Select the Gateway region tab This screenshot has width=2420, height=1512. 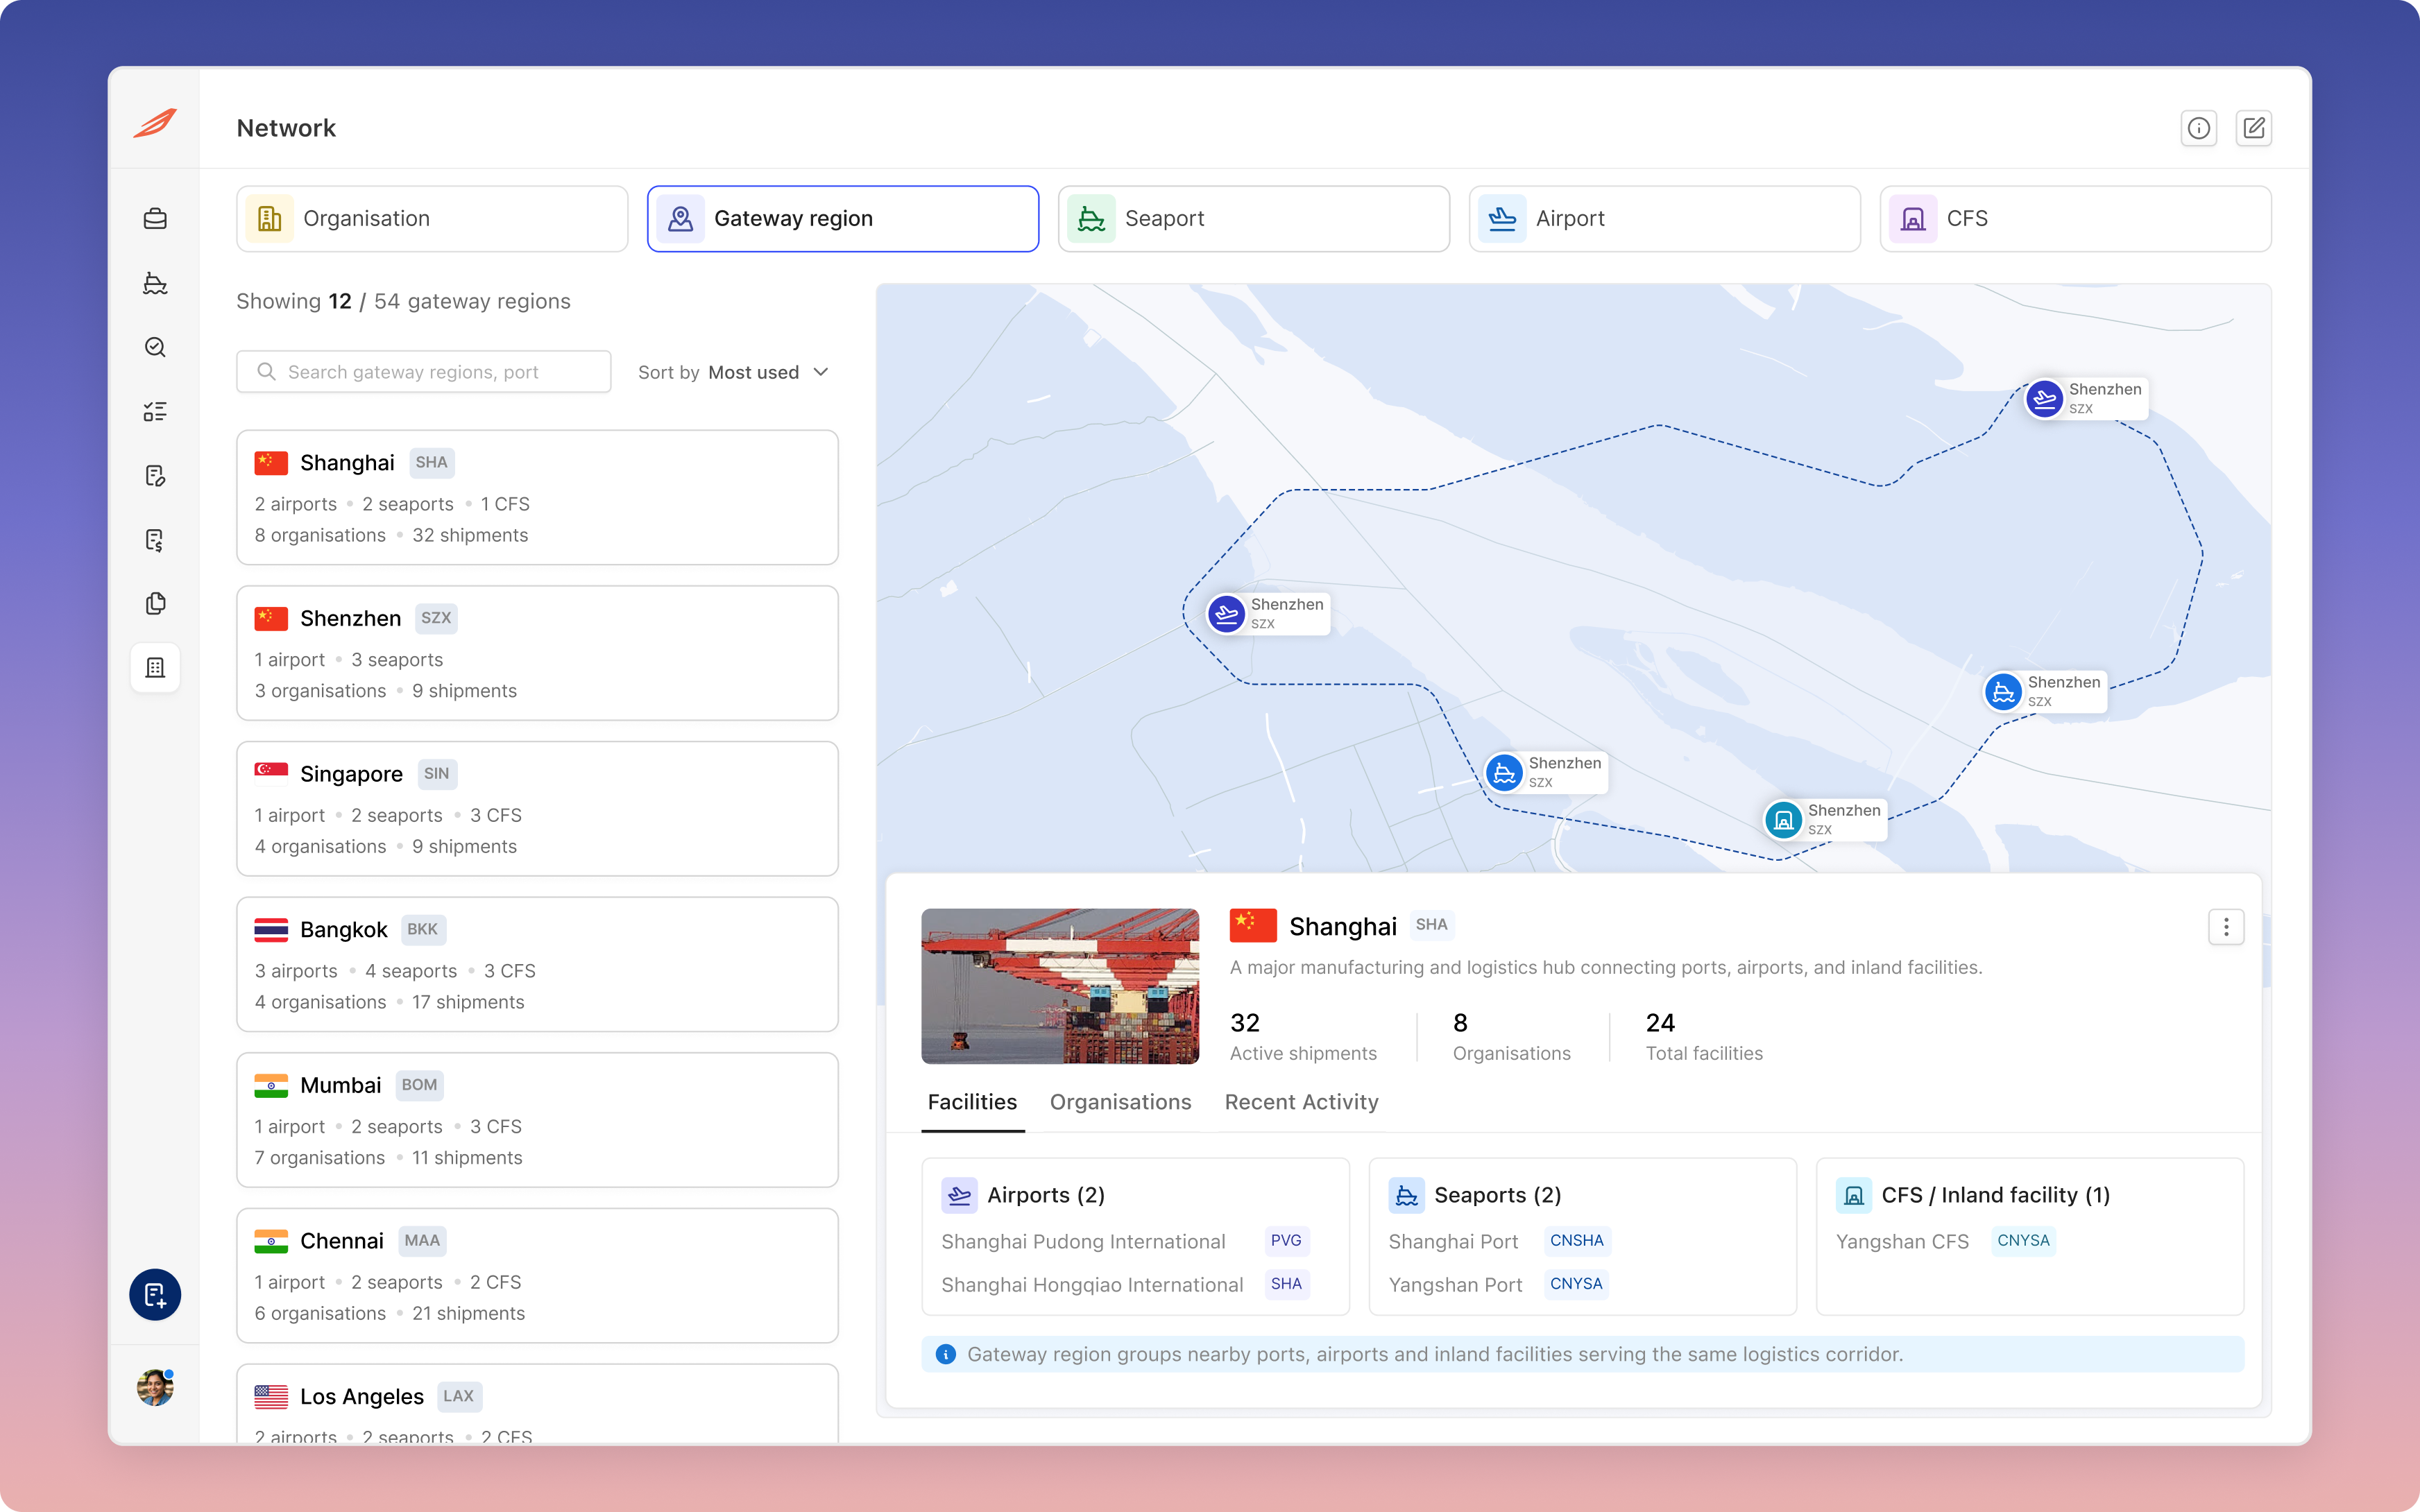(843, 219)
